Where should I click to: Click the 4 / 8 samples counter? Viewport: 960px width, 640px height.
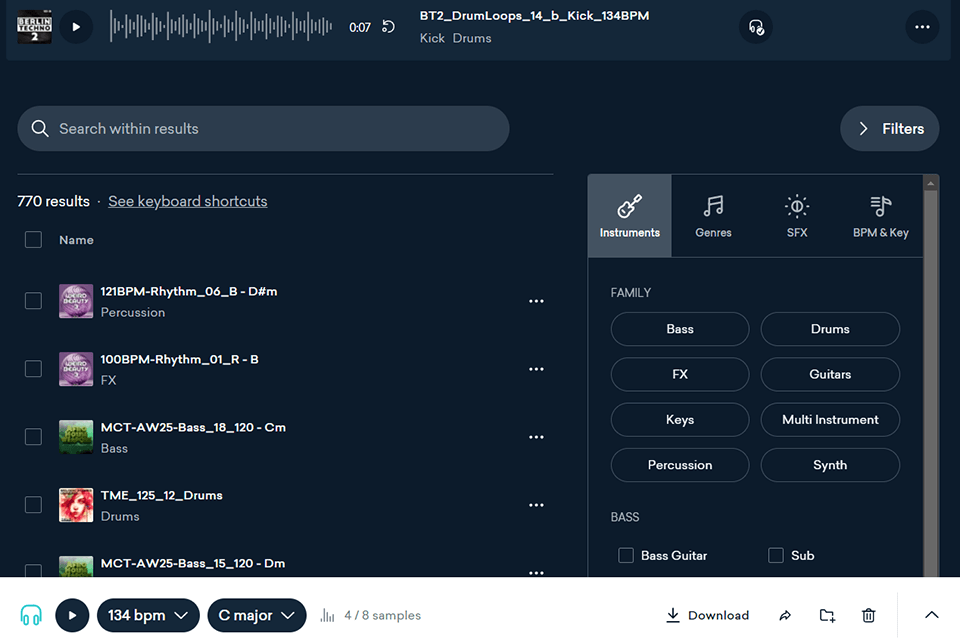(x=383, y=615)
